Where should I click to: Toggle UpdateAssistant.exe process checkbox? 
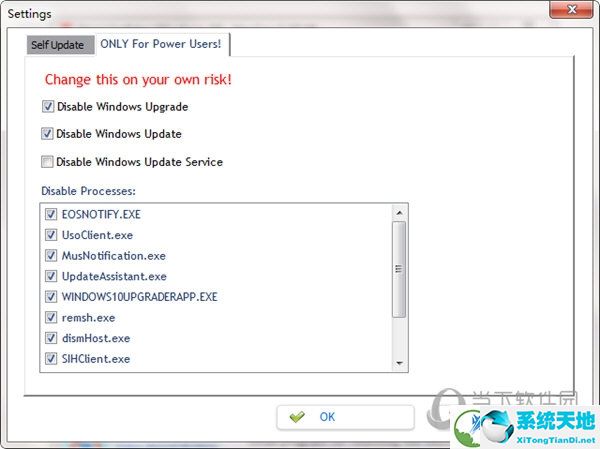51,276
